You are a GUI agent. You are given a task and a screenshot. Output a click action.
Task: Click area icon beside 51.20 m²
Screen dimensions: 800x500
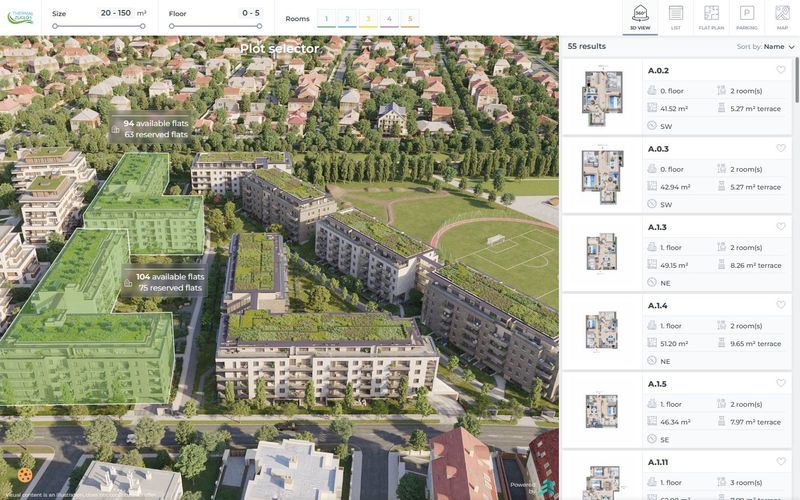pyautogui.click(x=652, y=343)
